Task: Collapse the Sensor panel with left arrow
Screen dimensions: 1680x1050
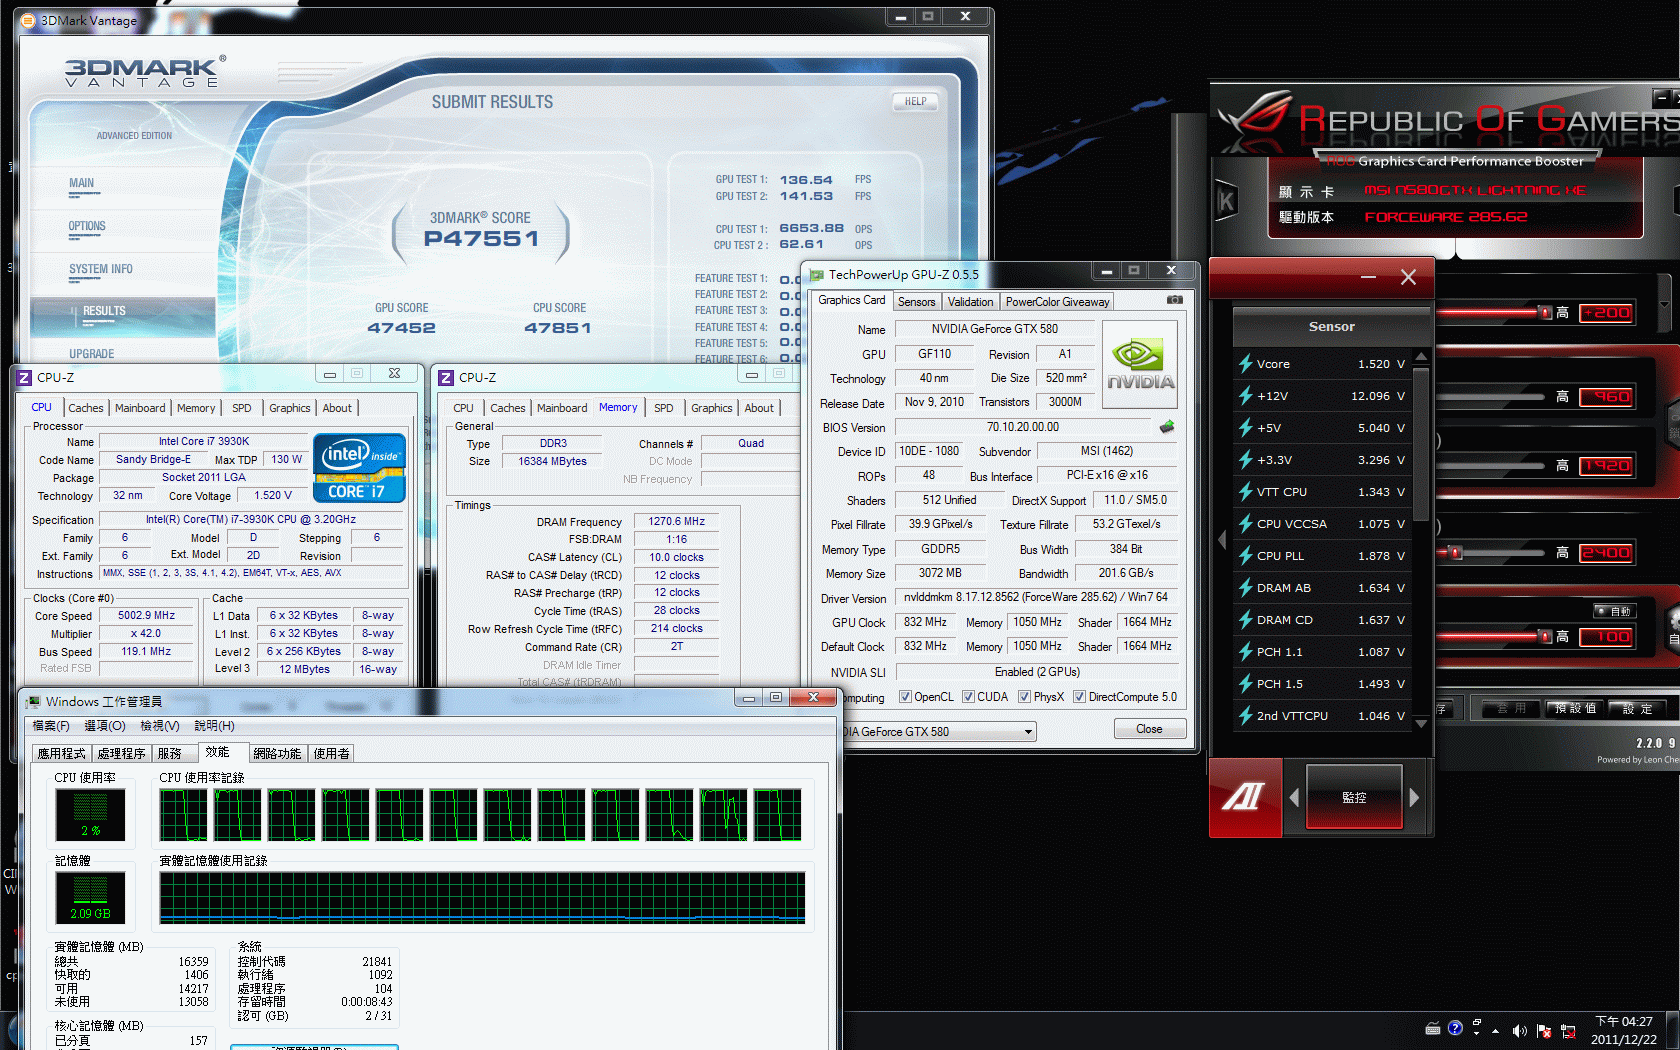Action: tap(1221, 540)
